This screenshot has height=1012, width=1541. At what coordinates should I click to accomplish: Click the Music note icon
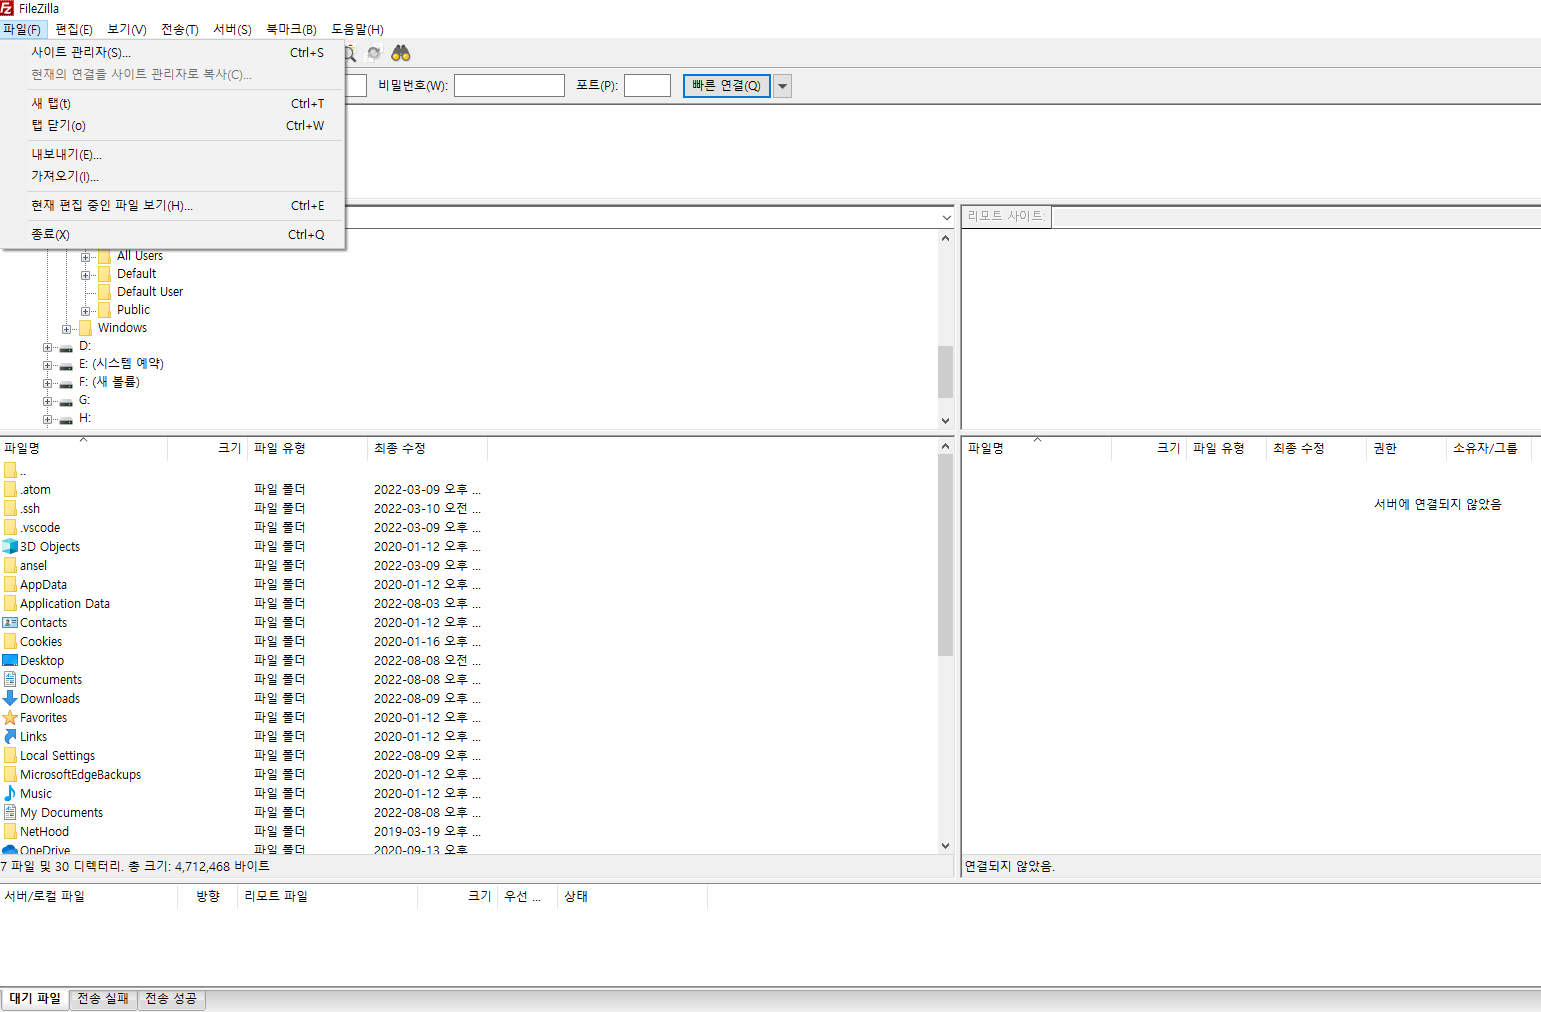(10, 793)
